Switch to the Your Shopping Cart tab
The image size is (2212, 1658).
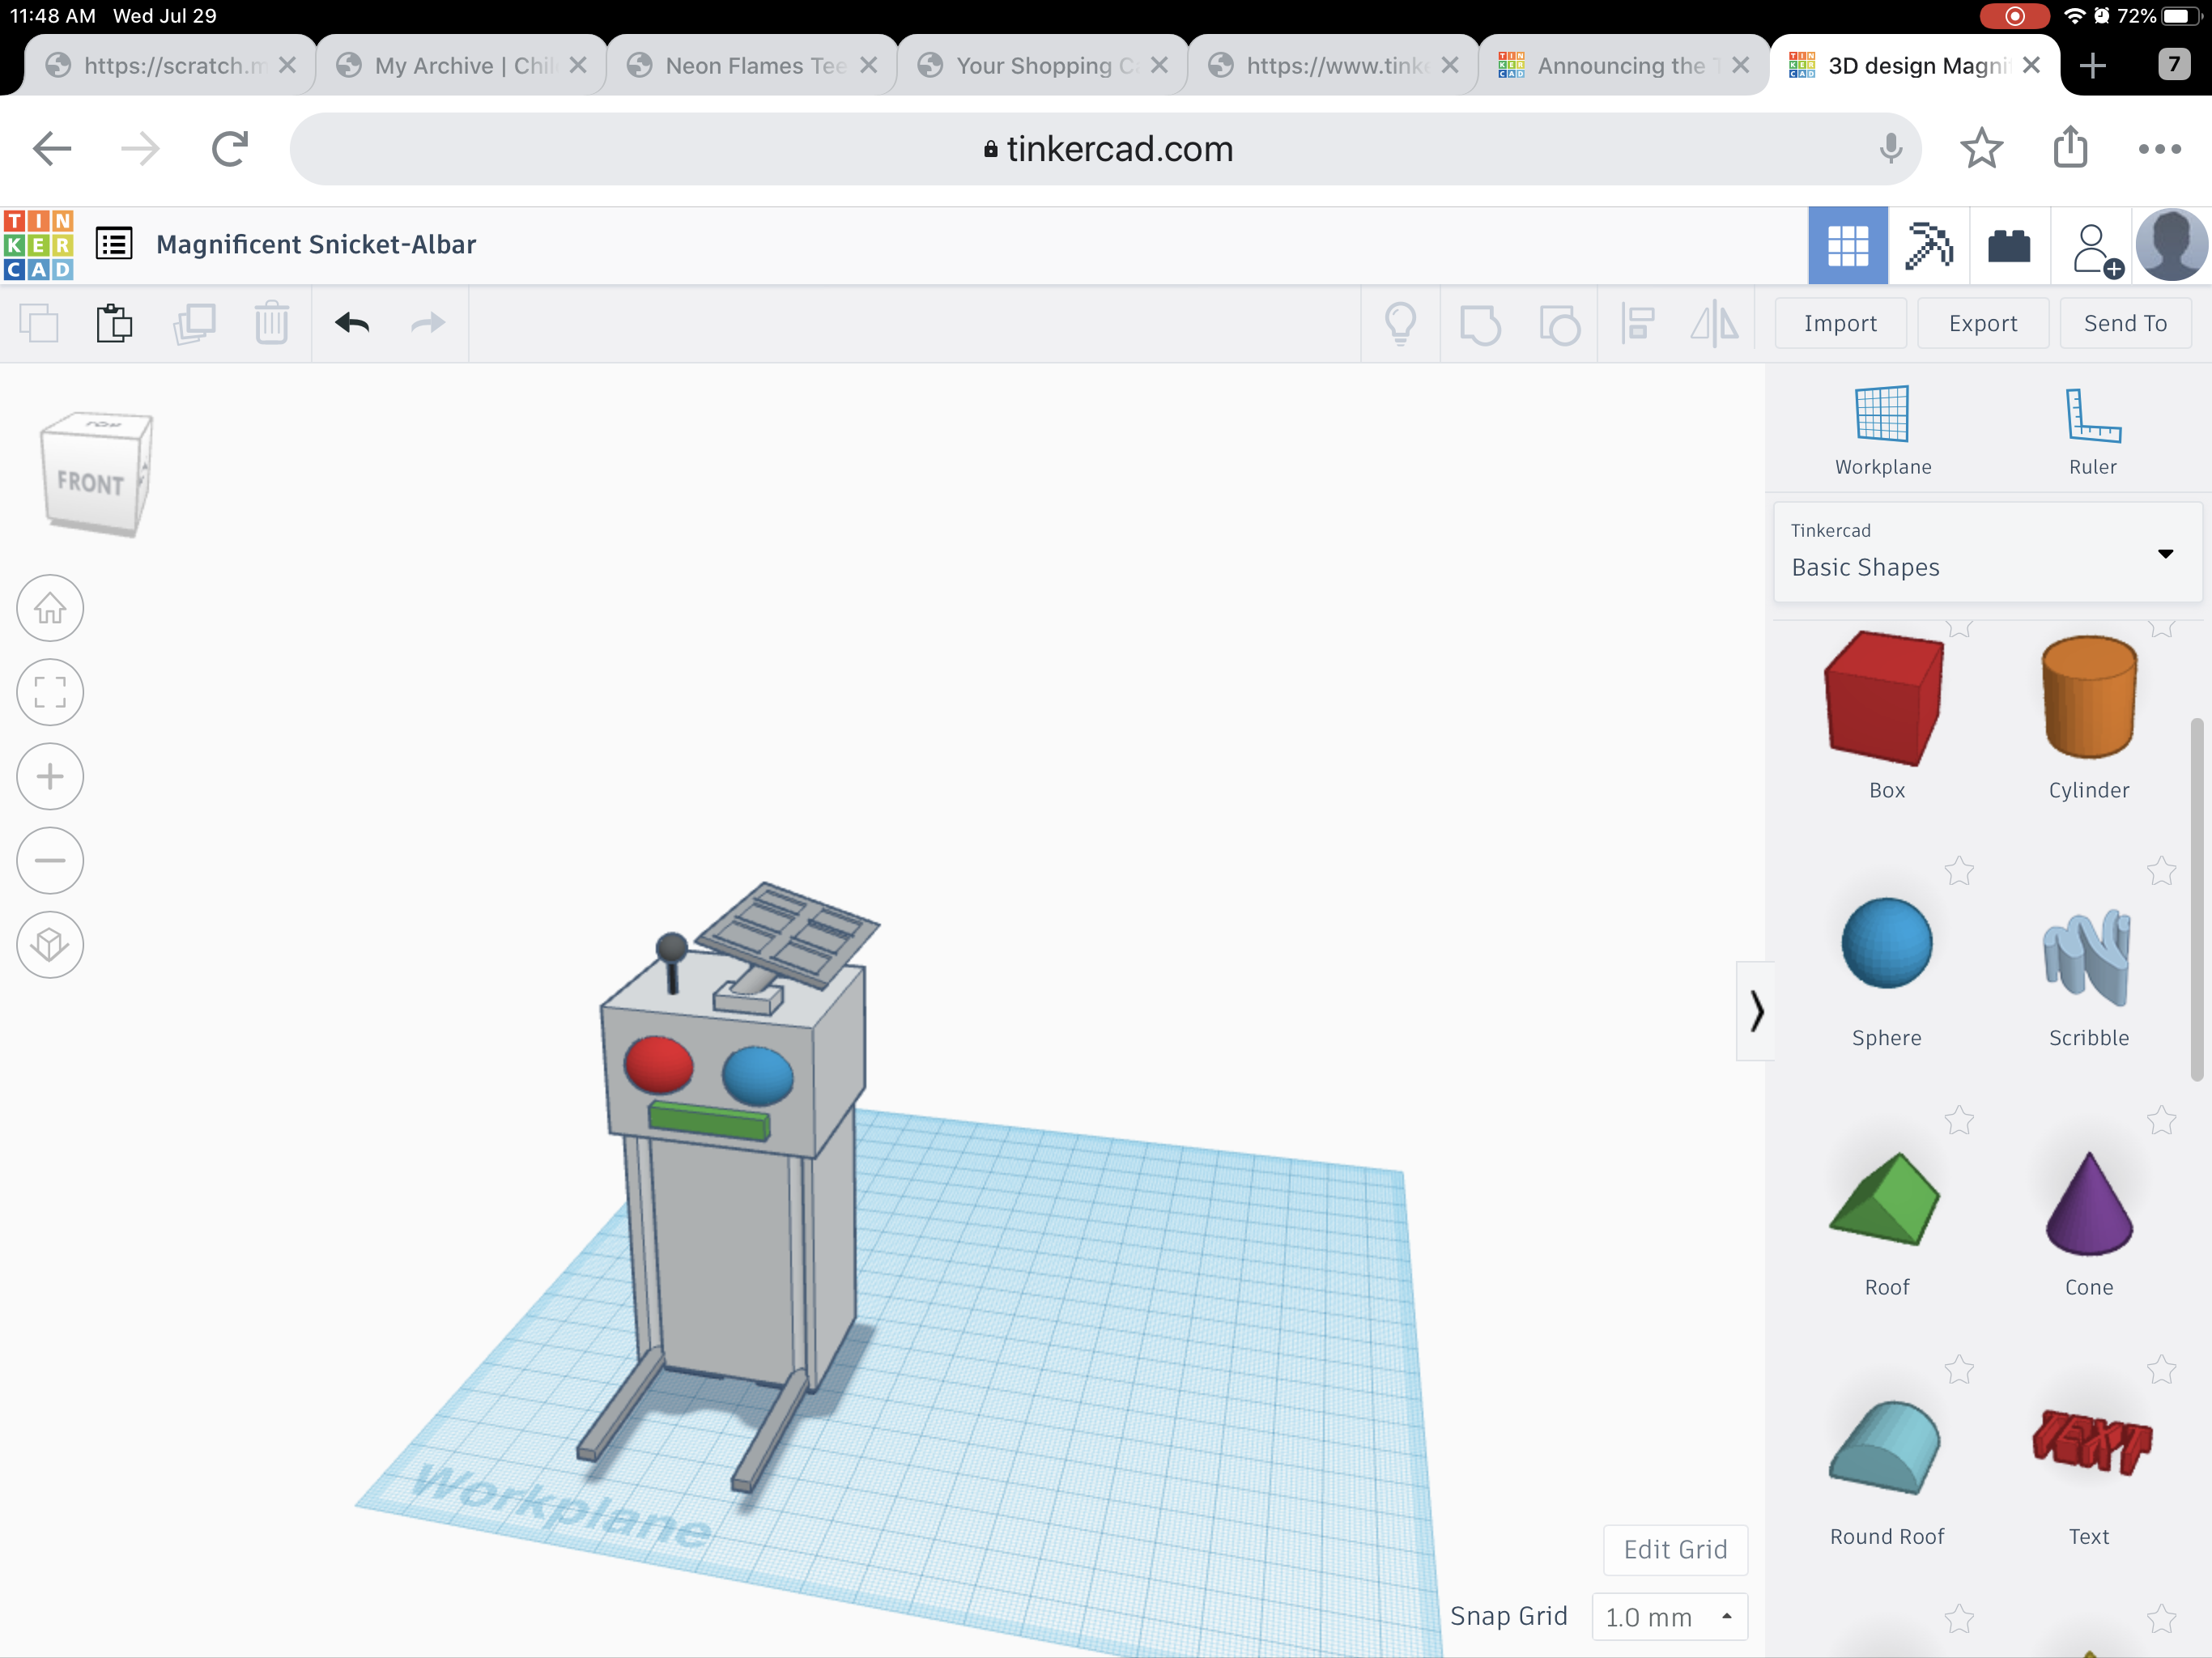coord(1043,66)
